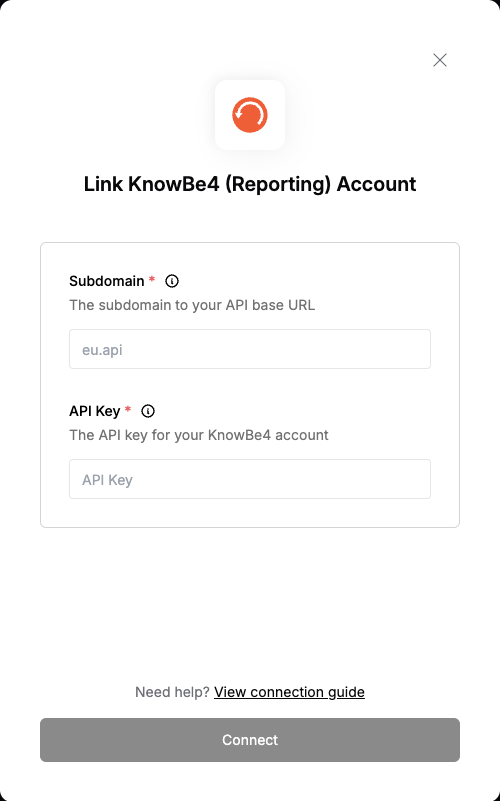Click the Need help? text
Screen dimensions: 500x801
172,692
